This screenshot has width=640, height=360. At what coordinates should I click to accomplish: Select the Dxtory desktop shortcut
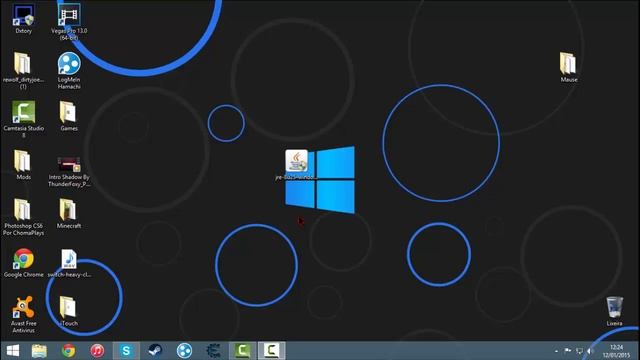(x=23, y=18)
